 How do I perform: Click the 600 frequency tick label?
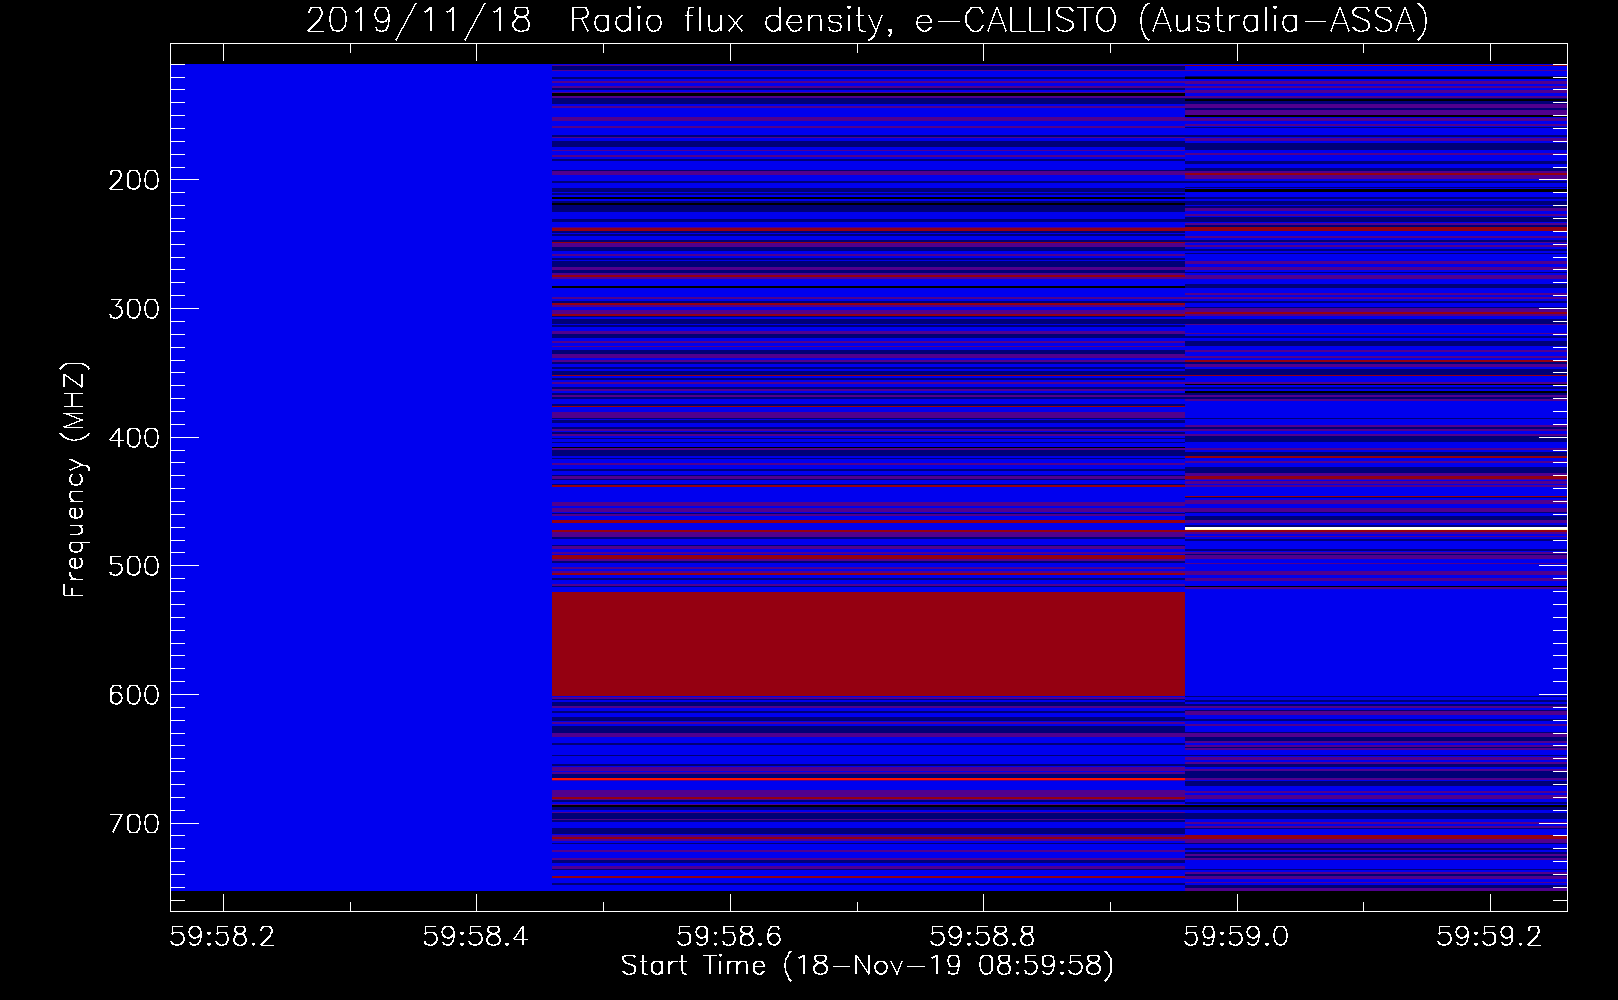133,695
